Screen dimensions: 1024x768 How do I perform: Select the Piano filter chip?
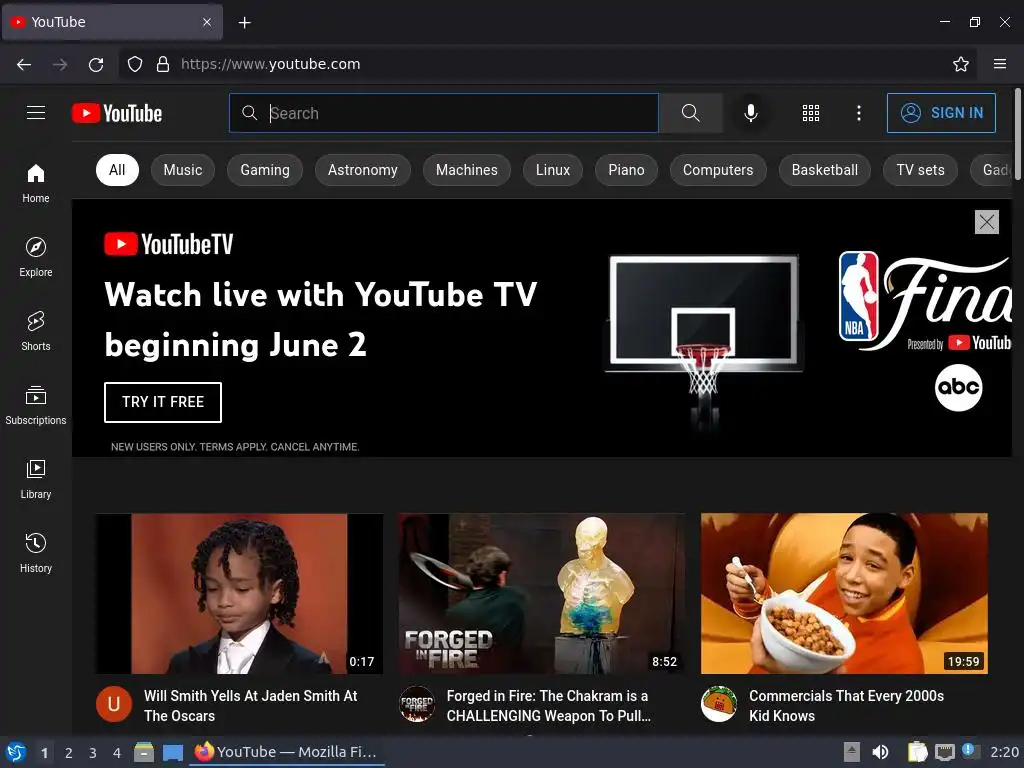click(x=626, y=170)
